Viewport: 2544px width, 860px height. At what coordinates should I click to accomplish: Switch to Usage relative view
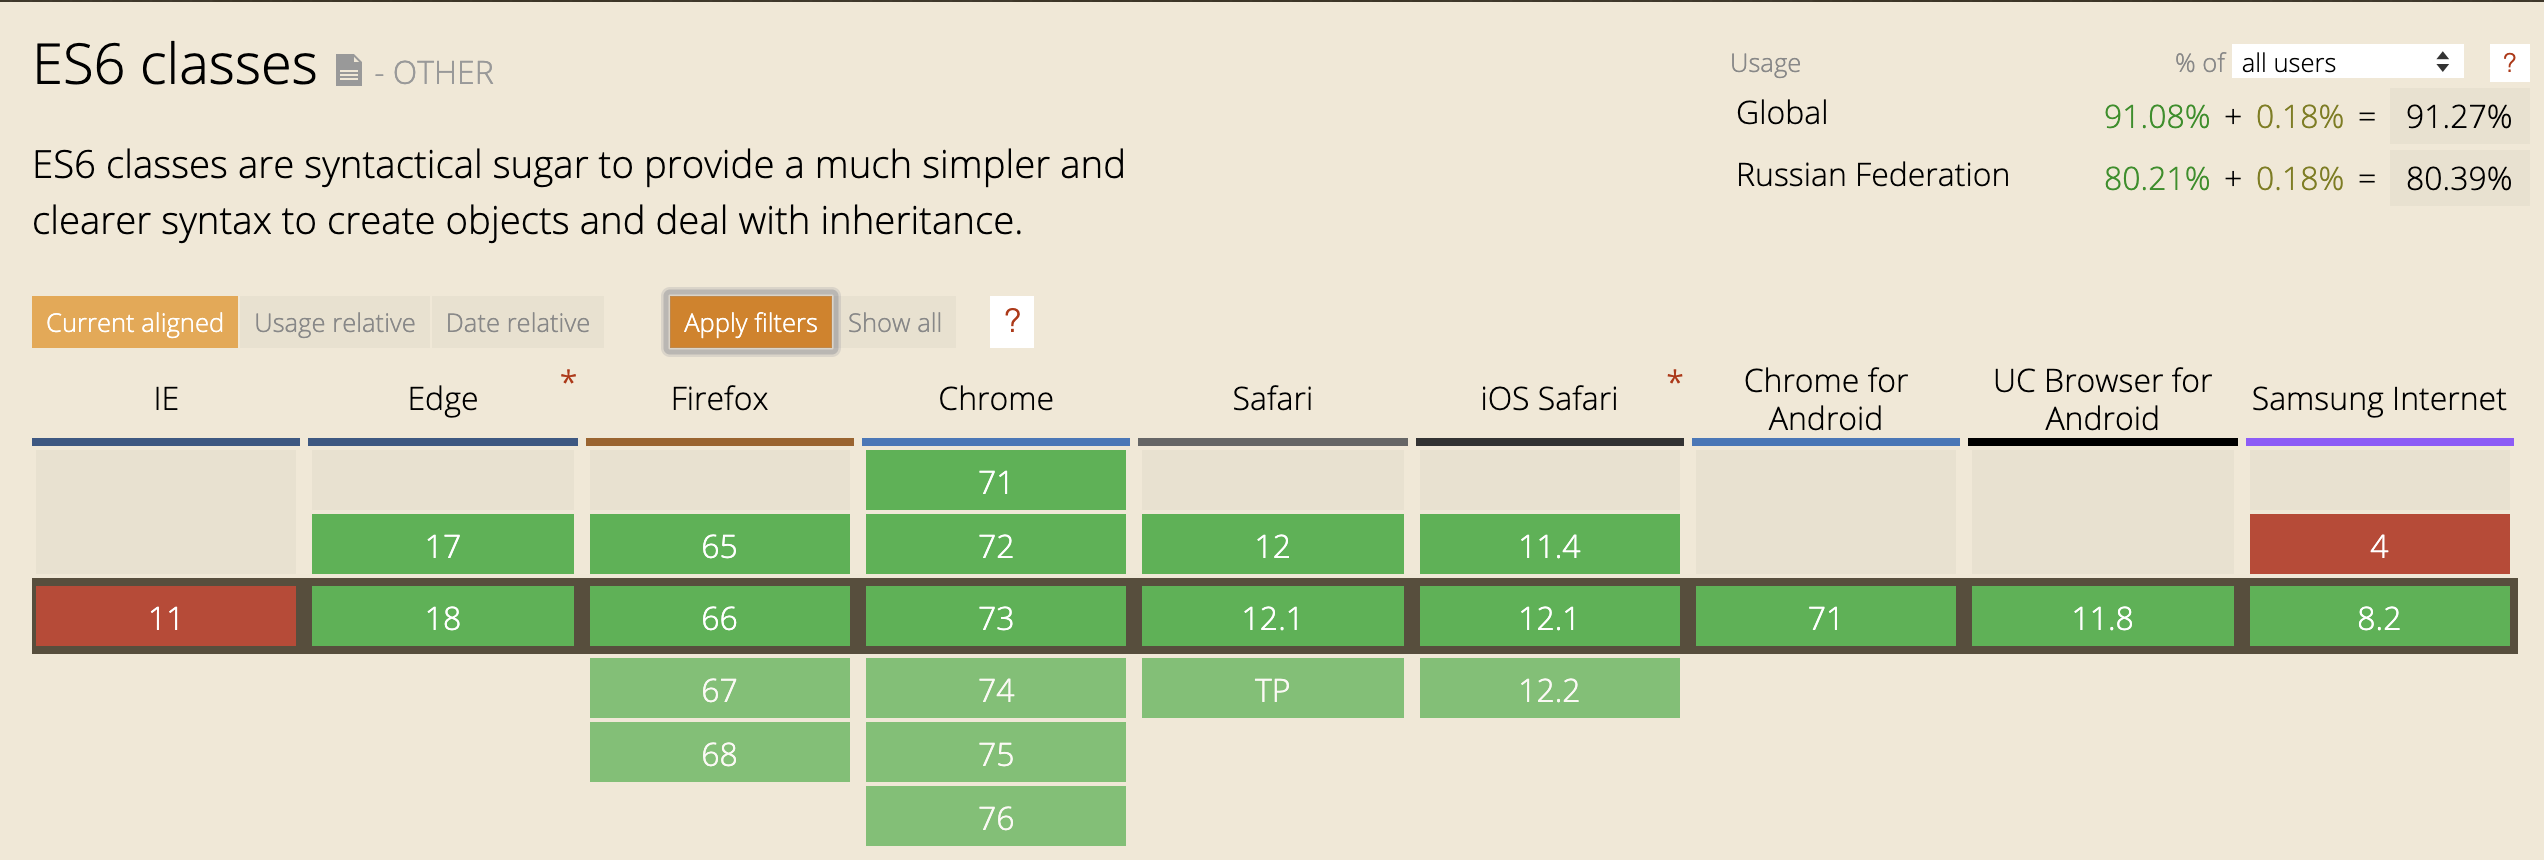(x=335, y=322)
